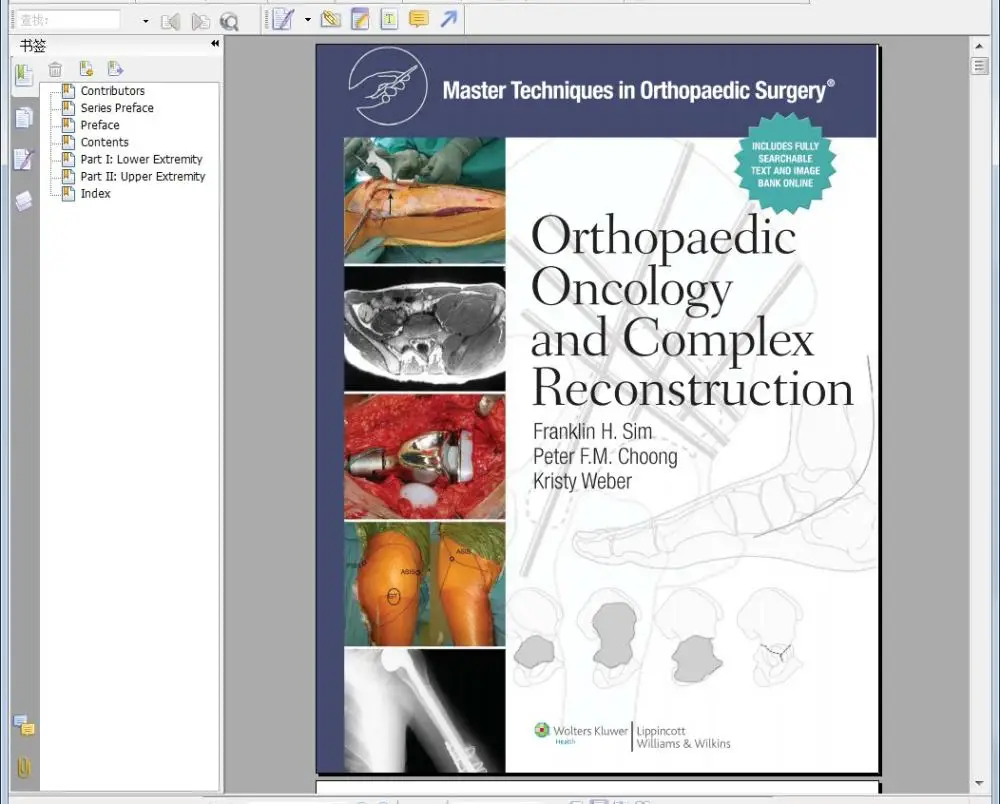The height and width of the screenshot is (804, 1000).
Task: Click the marked thigh photo on cover
Action: pos(425,584)
